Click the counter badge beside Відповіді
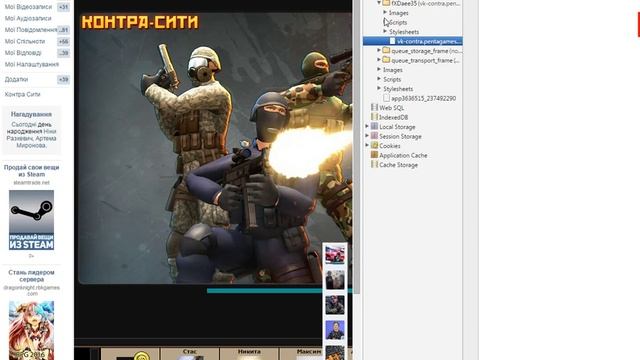The image size is (640, 360). (63, 53)
